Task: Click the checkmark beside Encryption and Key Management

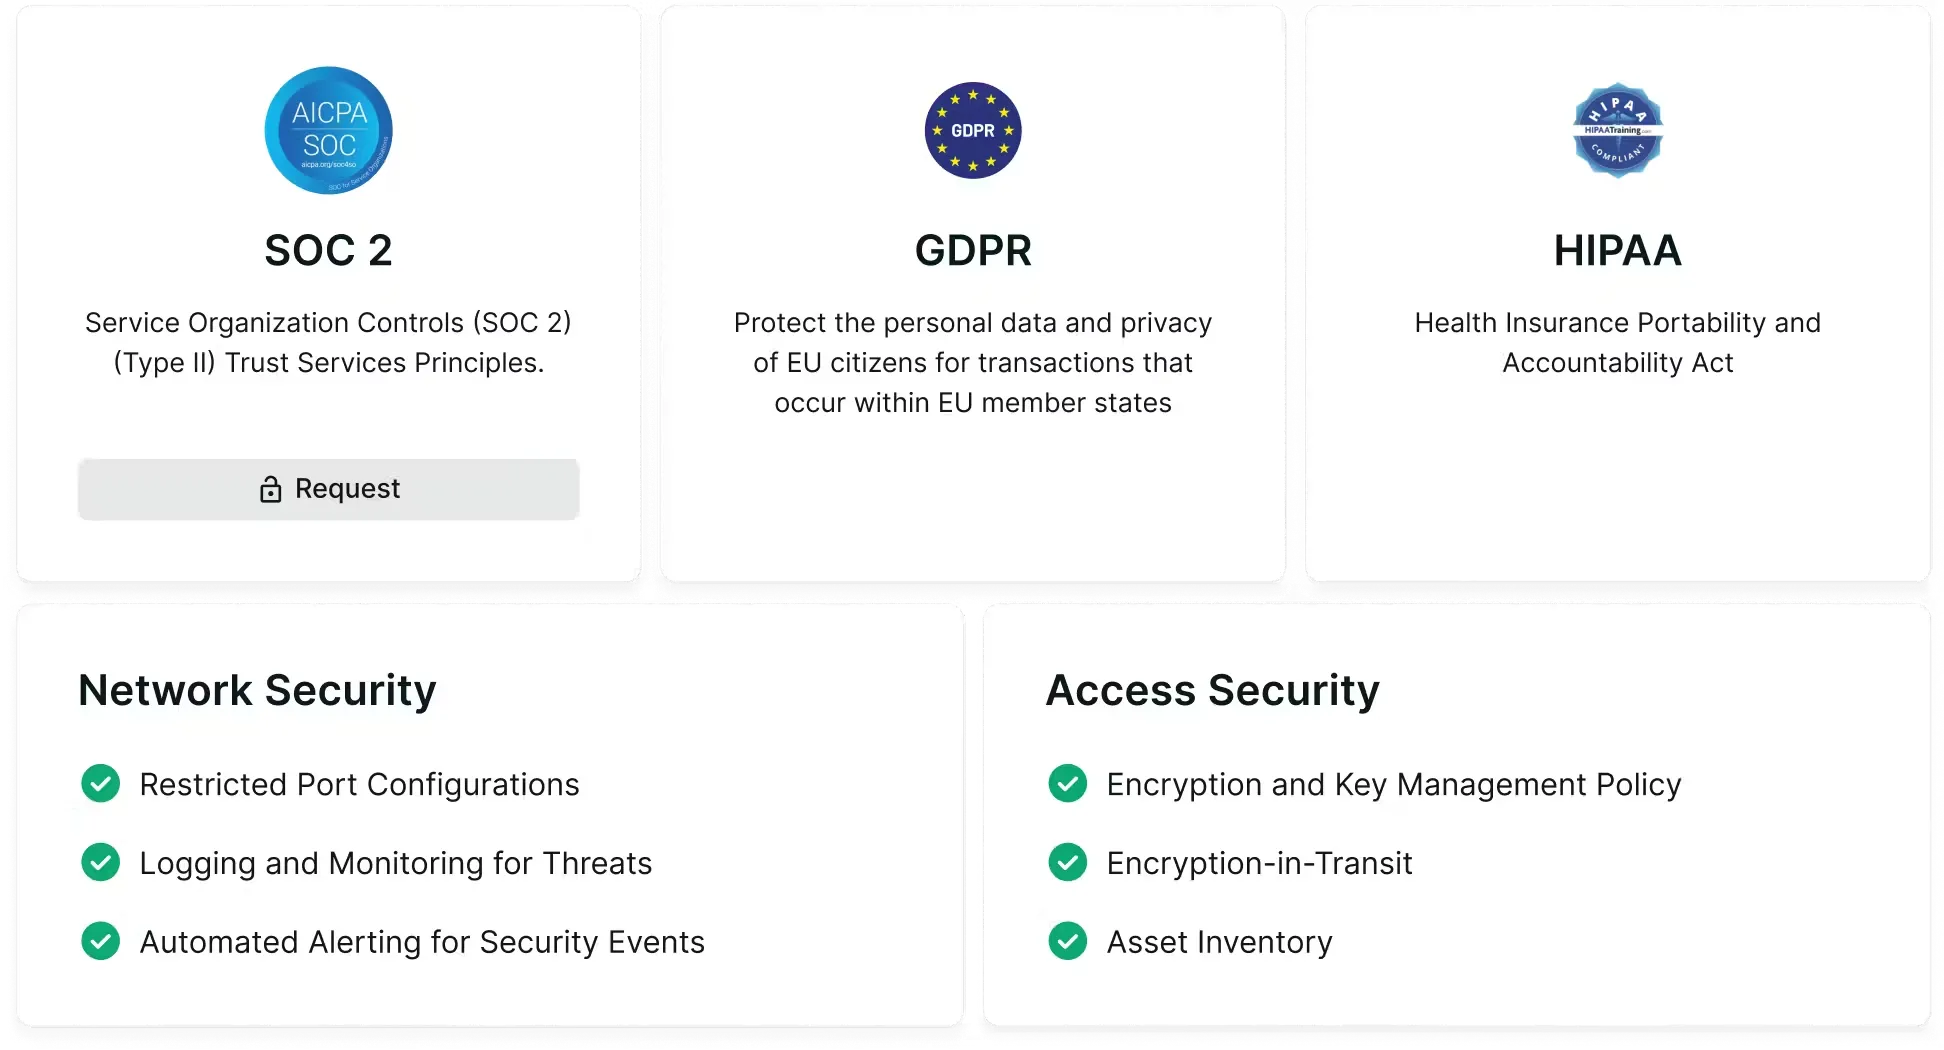Action: (1067, 784)
